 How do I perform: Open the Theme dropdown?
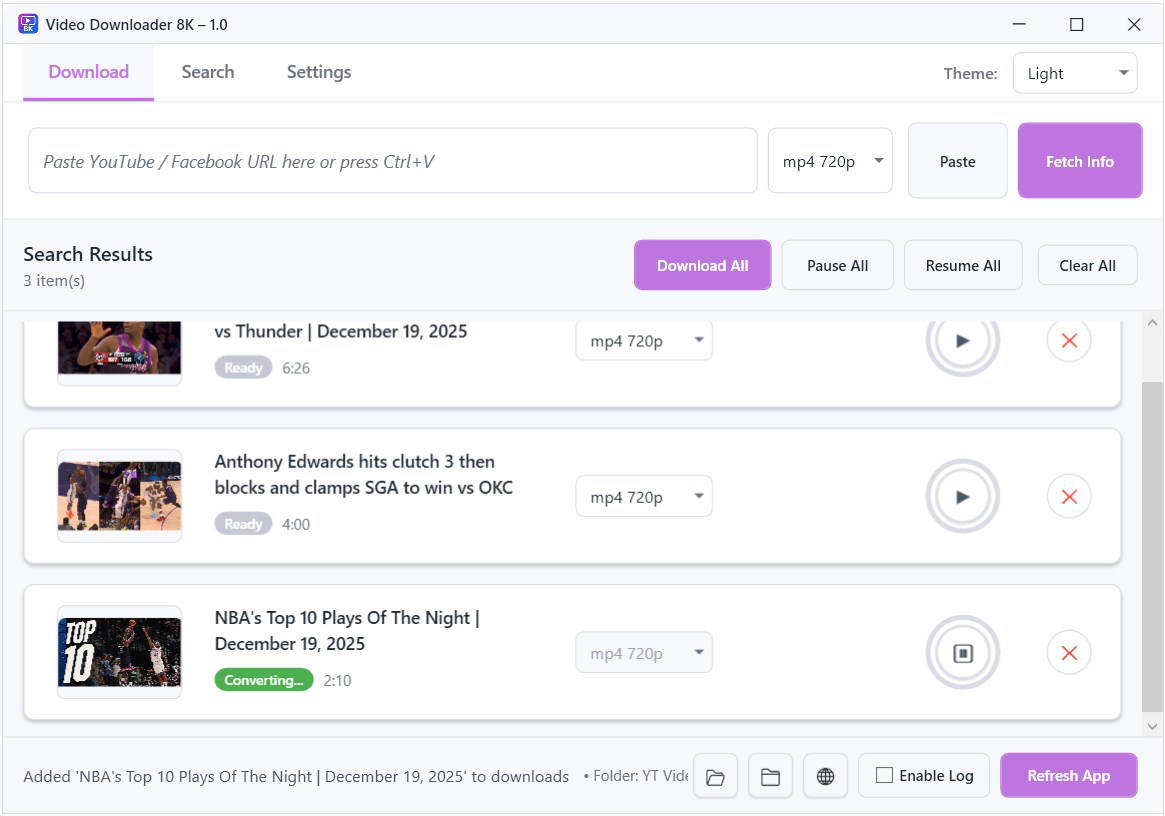click(x=1075, y=72)
